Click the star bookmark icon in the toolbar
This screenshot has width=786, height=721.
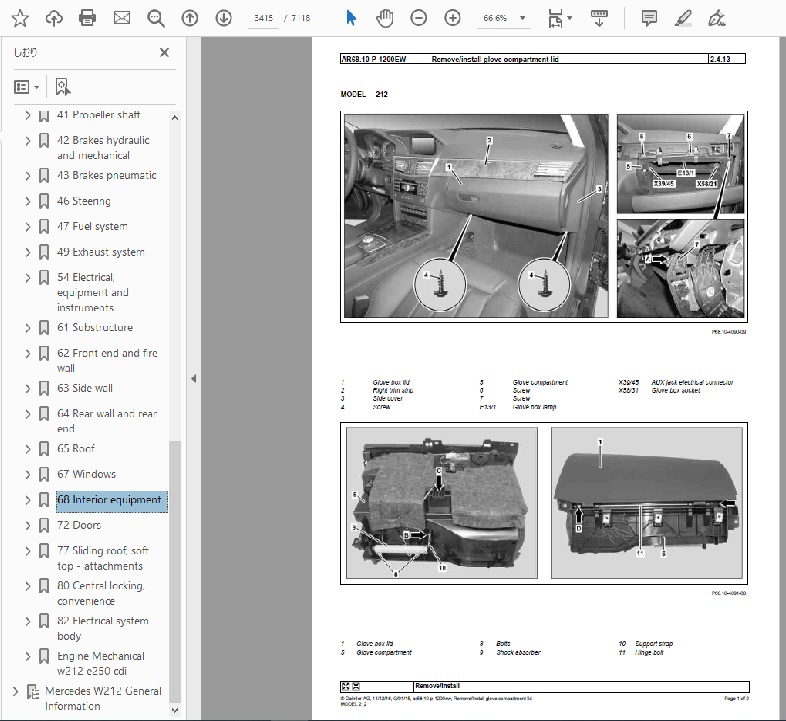pyautogui.click(x=20, y=19)
